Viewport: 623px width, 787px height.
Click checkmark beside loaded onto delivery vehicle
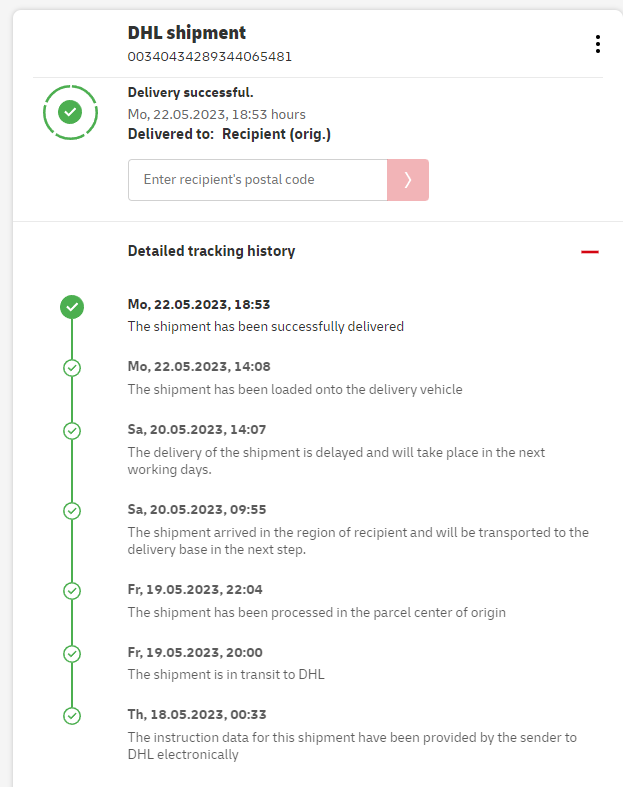tap(71, 367)
